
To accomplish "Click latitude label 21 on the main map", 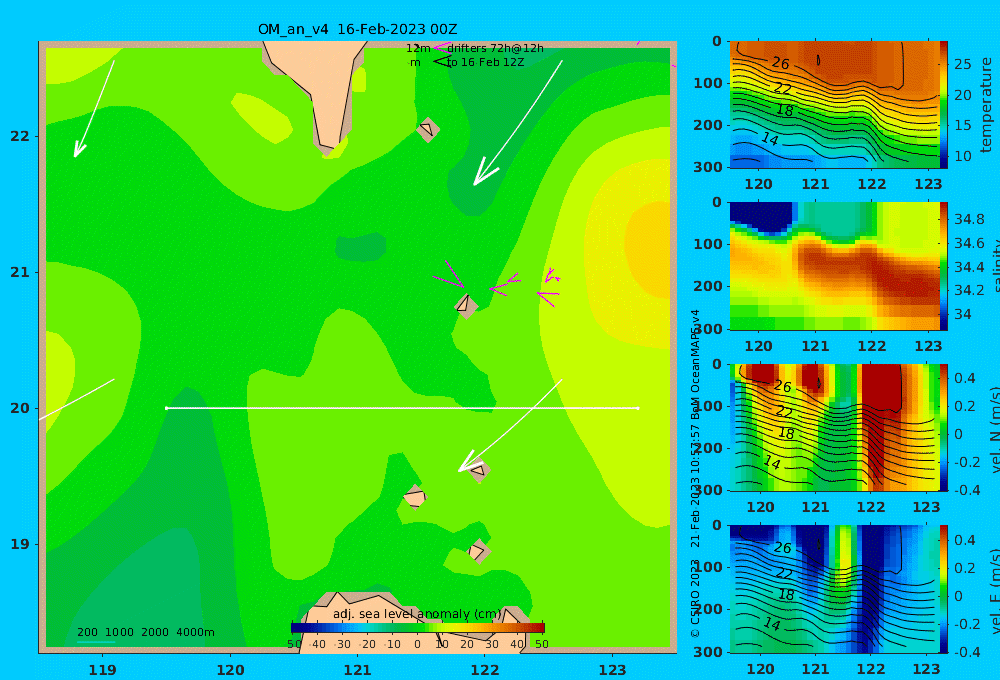I will point(20,272).
